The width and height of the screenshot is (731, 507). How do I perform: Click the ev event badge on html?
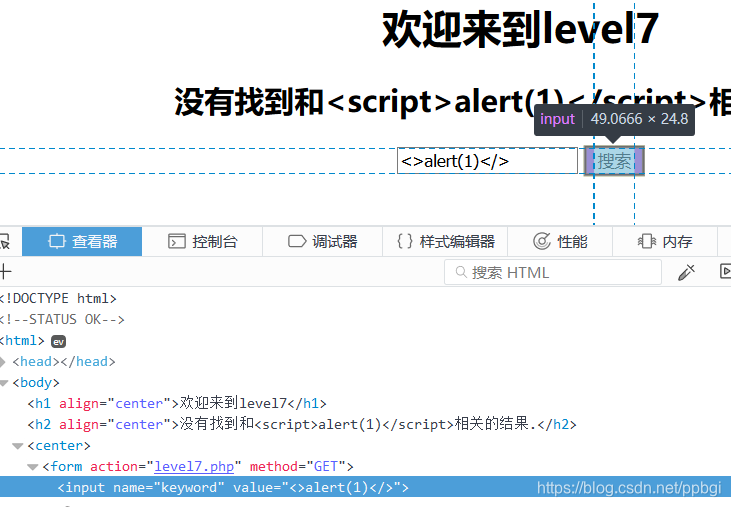point(58,342)
